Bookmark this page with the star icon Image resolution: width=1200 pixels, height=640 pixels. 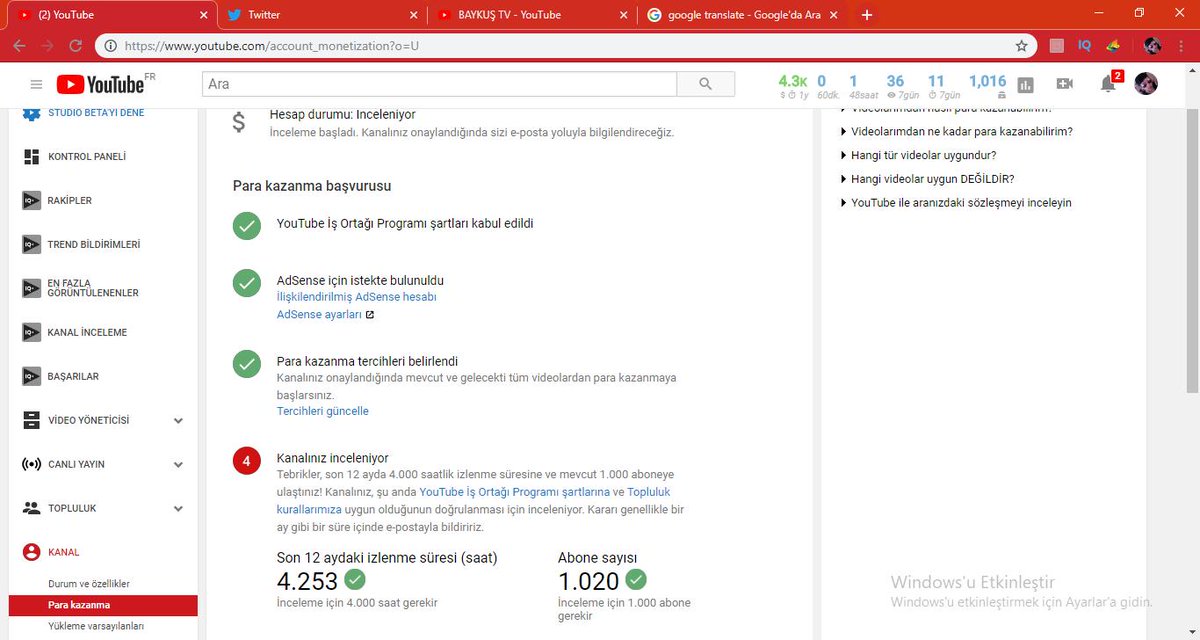pos(1021,46)
